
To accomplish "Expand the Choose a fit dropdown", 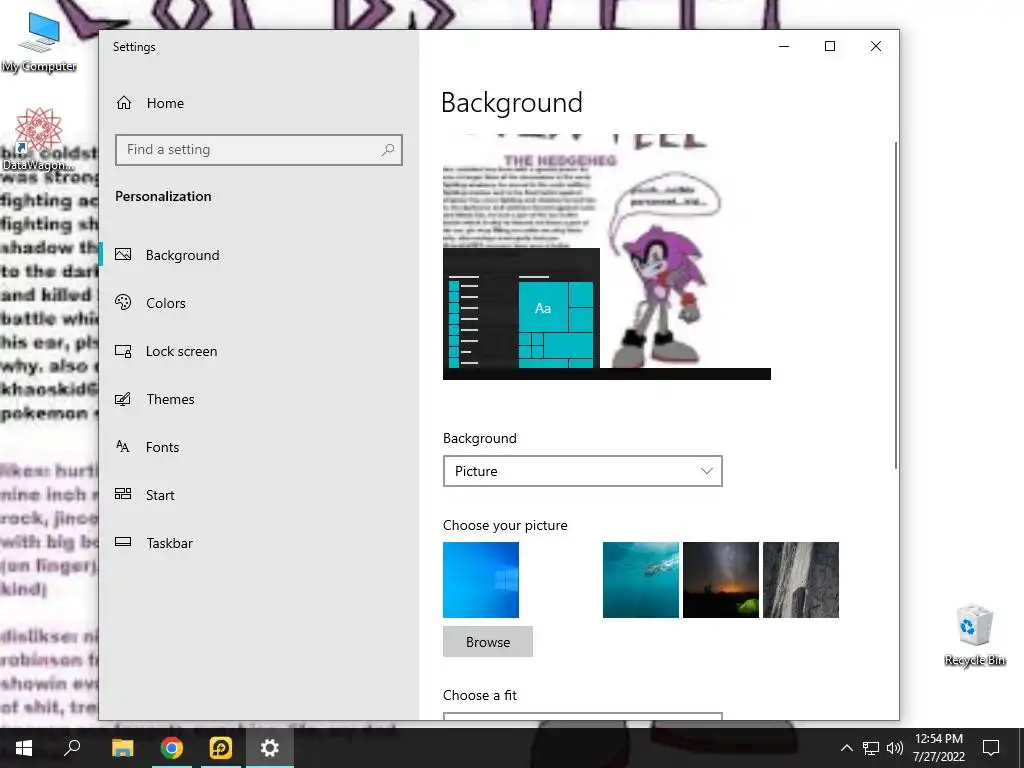I will click(x=583, y=716).
